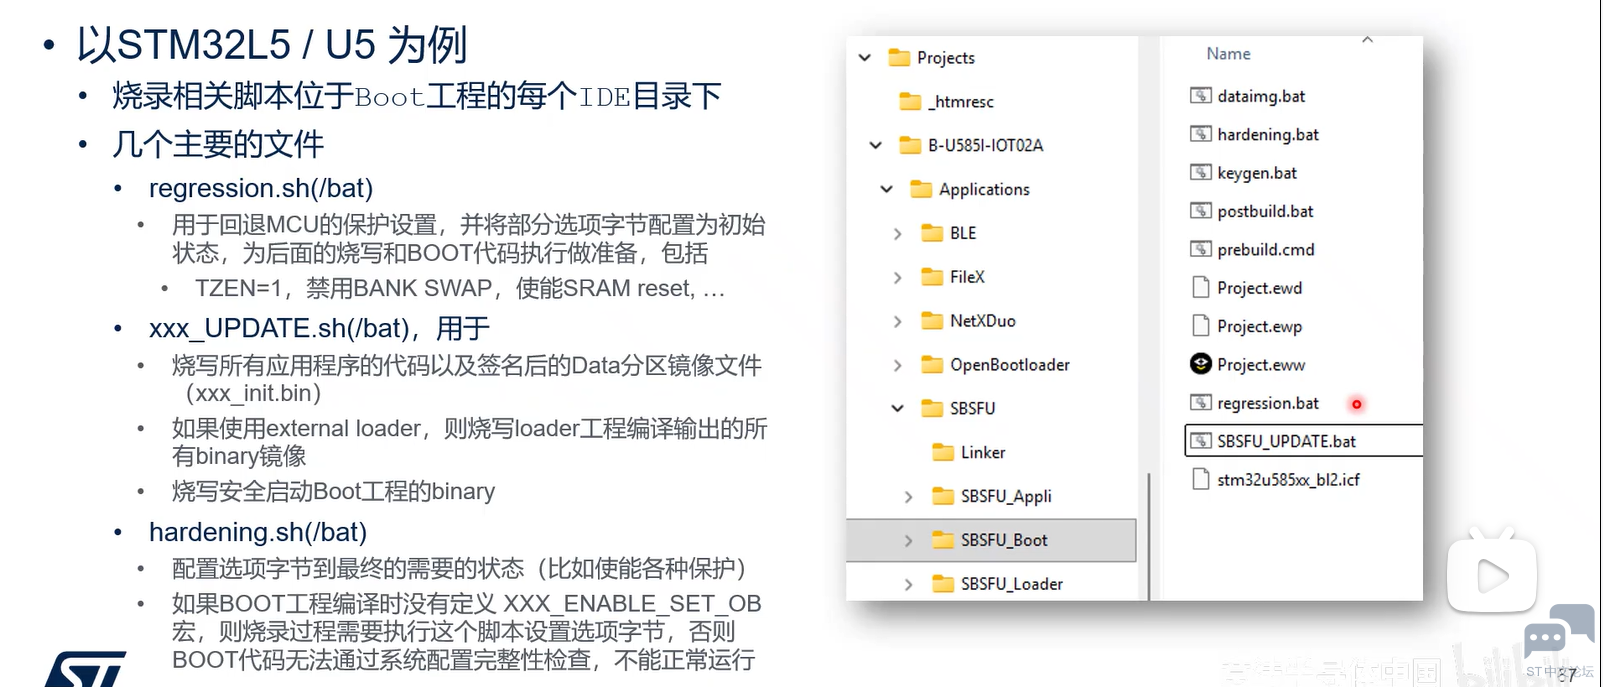Click the regression.bat file icon
The height and width of the screenshot is (687, 1603).
tap(1201, 403)
